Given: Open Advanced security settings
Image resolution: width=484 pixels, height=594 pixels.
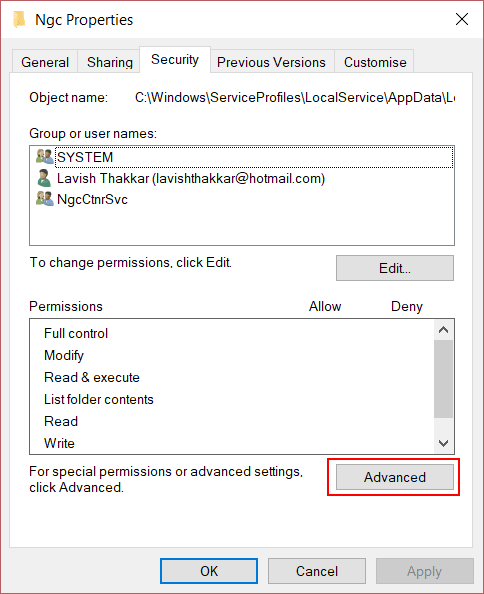Looking at the screenshot, I should point(395,477).
